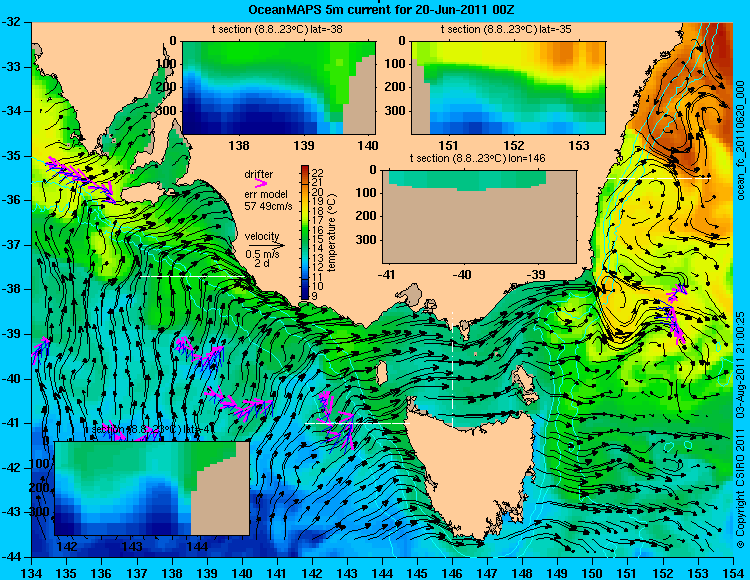This screenshot has height=580, width=750.
Task: Click the magenta drifter arrow in the legend
Action: pyautogui.click(x=261, y=183)
